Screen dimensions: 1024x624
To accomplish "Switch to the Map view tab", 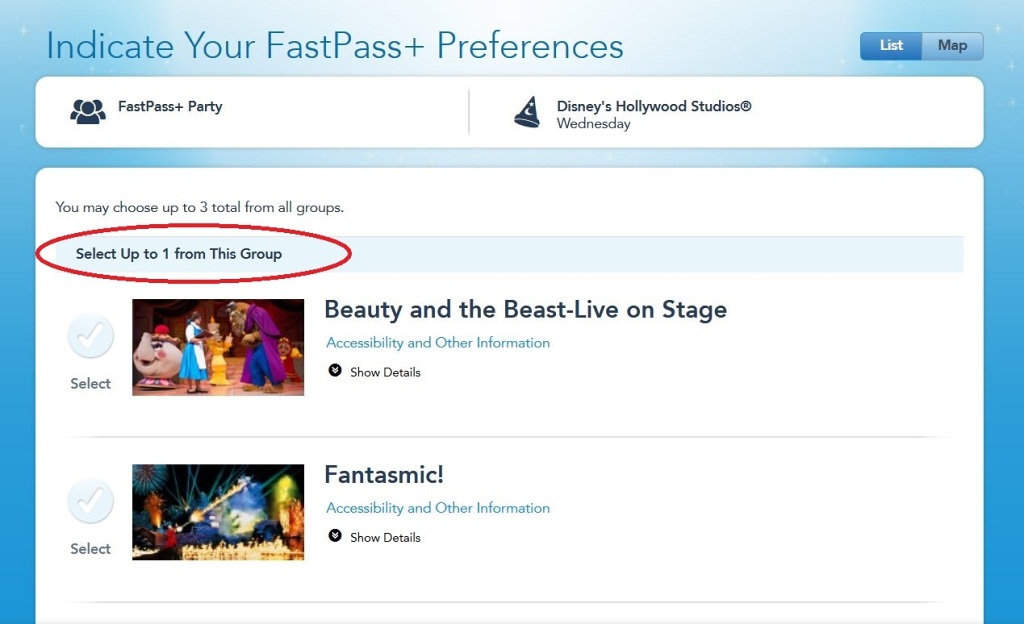I will (x=952, y=46).
